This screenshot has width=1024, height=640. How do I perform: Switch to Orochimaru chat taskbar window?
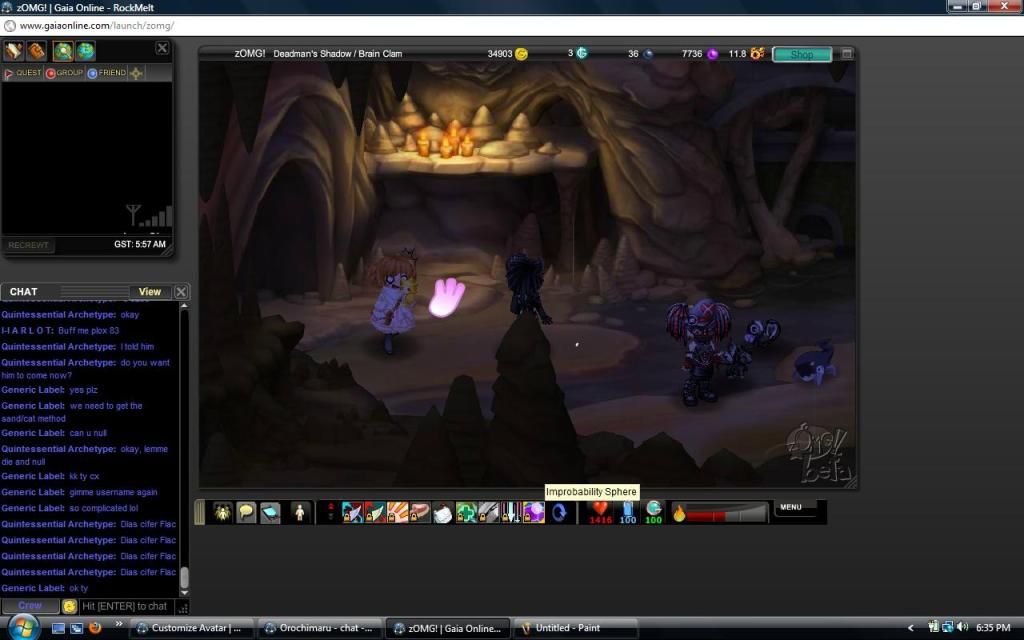click(x=319, y=628)
